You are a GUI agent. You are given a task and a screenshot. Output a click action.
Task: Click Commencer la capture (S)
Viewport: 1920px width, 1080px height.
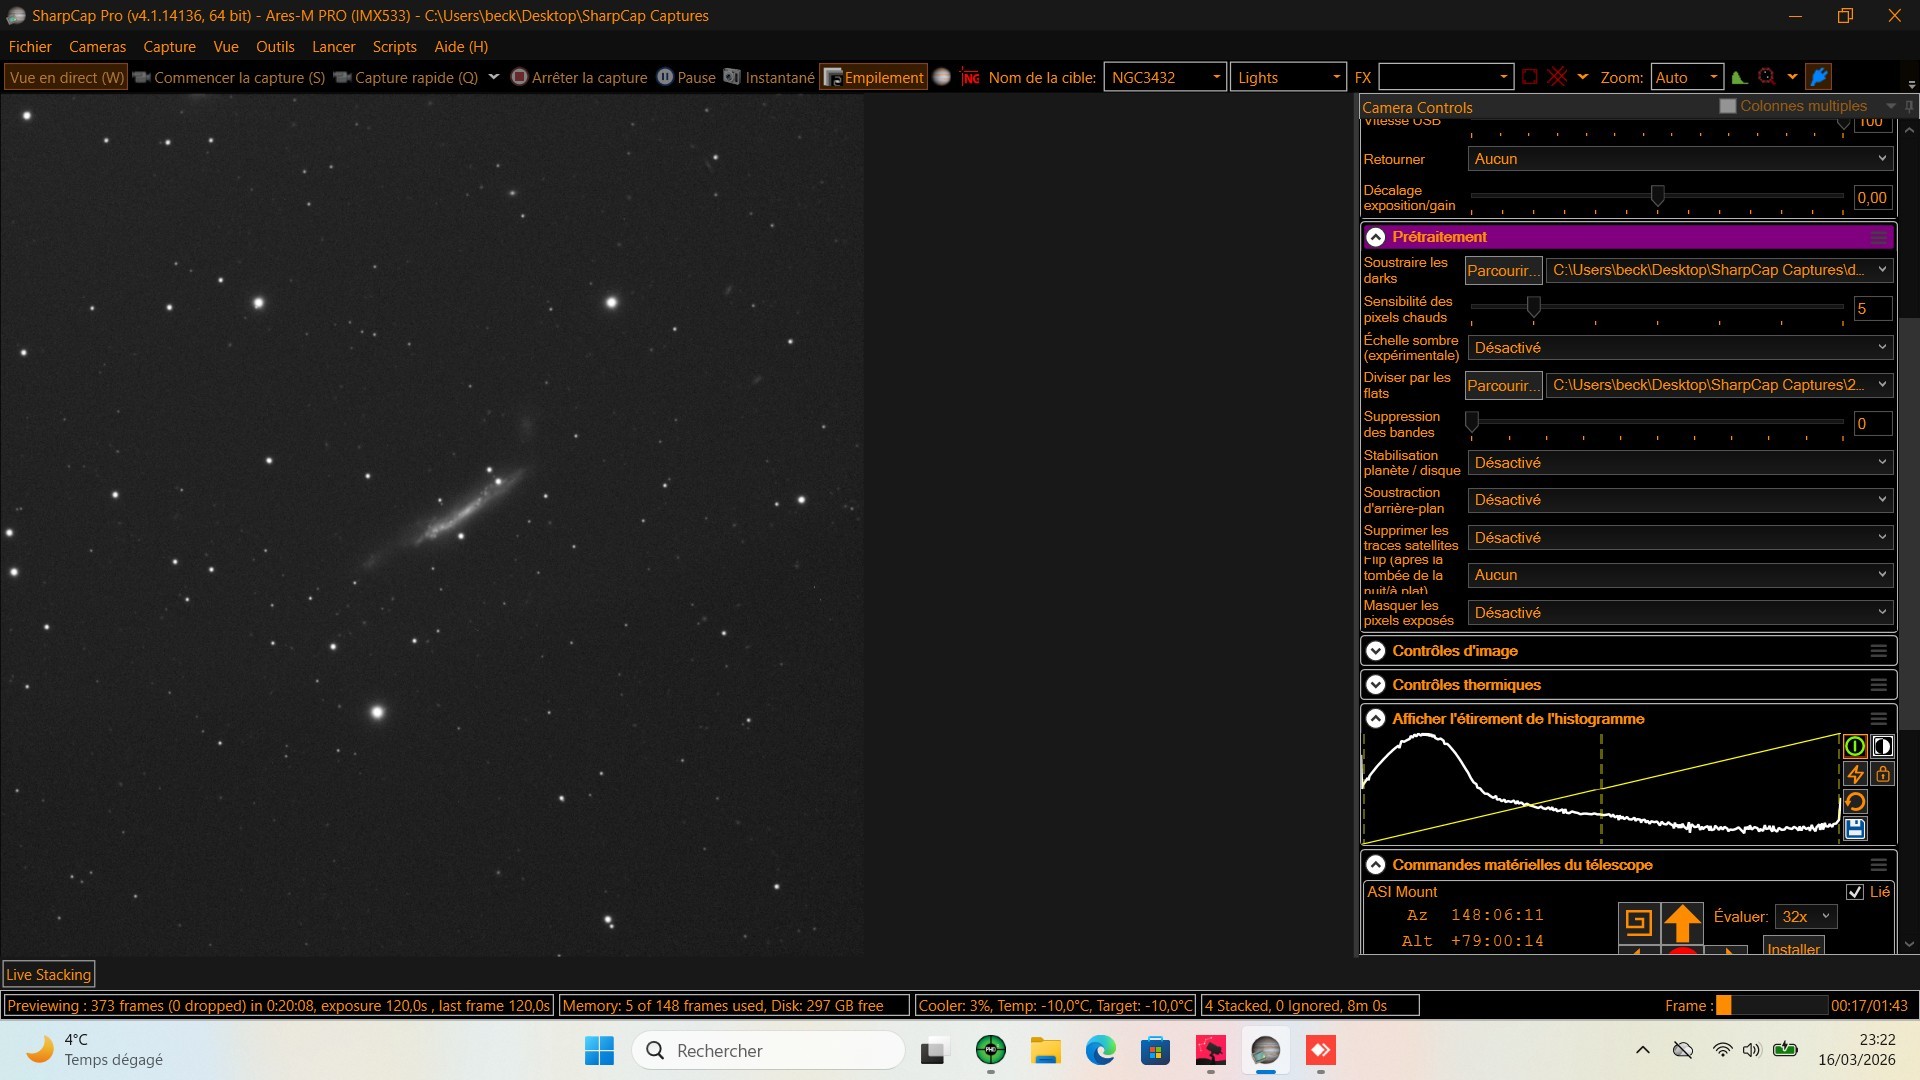click(229, 77)
